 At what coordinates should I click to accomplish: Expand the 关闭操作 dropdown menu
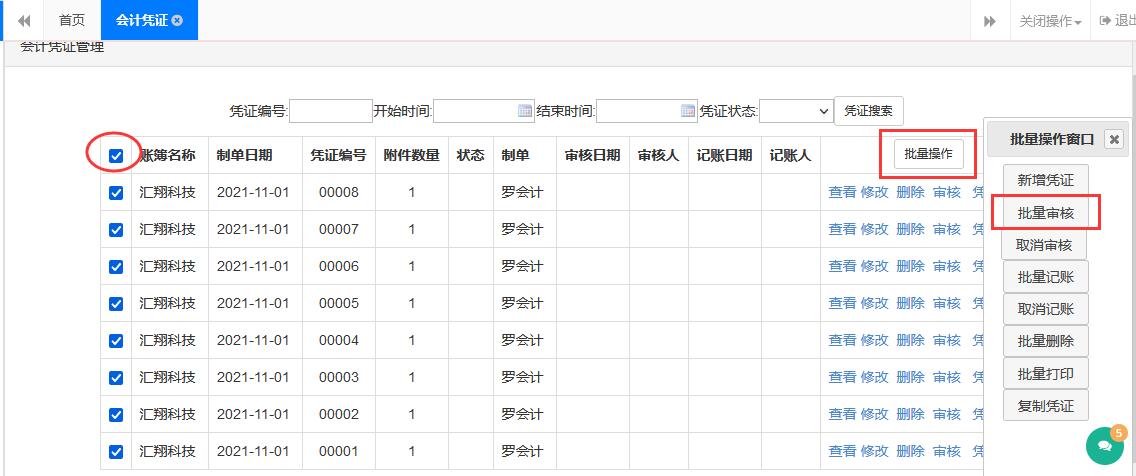(x=1050, y=20)
